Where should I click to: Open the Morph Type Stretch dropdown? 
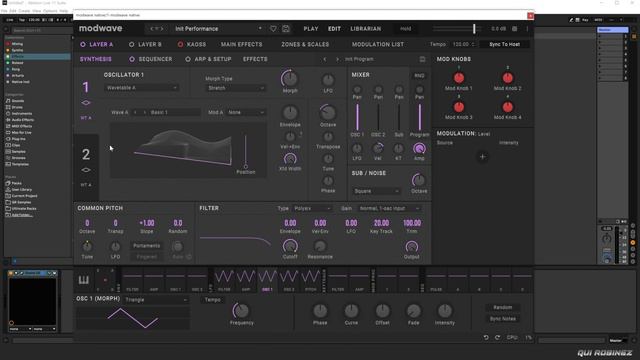coord(236,88)
